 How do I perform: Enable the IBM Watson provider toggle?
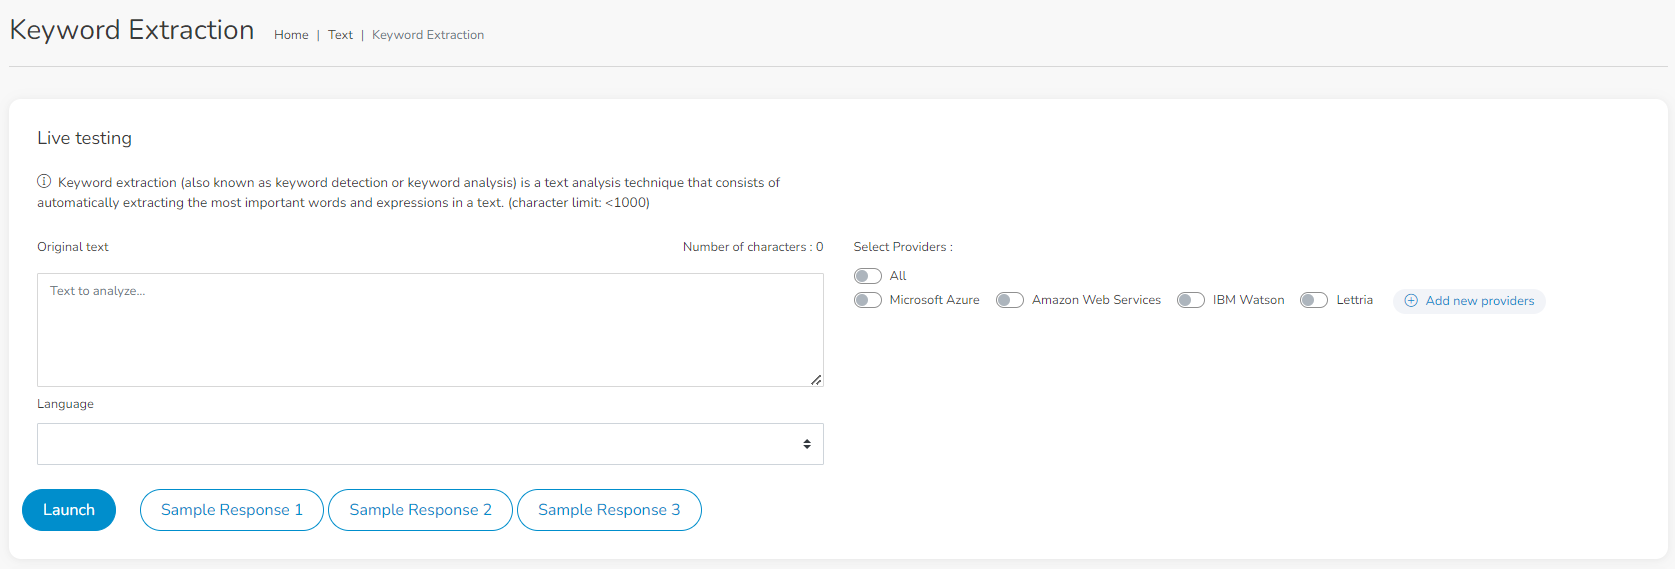pyautogui.click(x=1190, y=300)
